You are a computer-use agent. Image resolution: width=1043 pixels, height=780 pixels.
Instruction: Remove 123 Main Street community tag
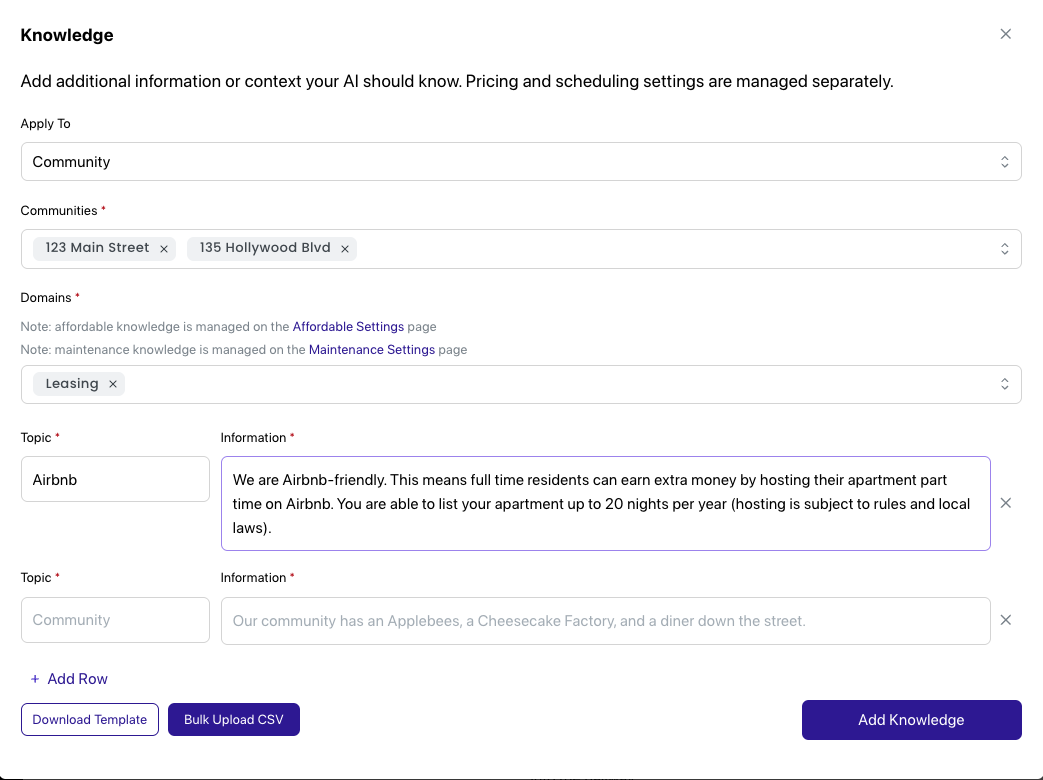pos(164,249)
